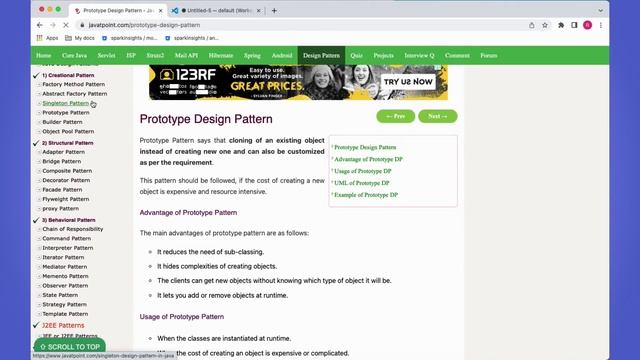
Task: Toggle the browser side panel icon
Action: pyautogui.click(x=574, y=25)
